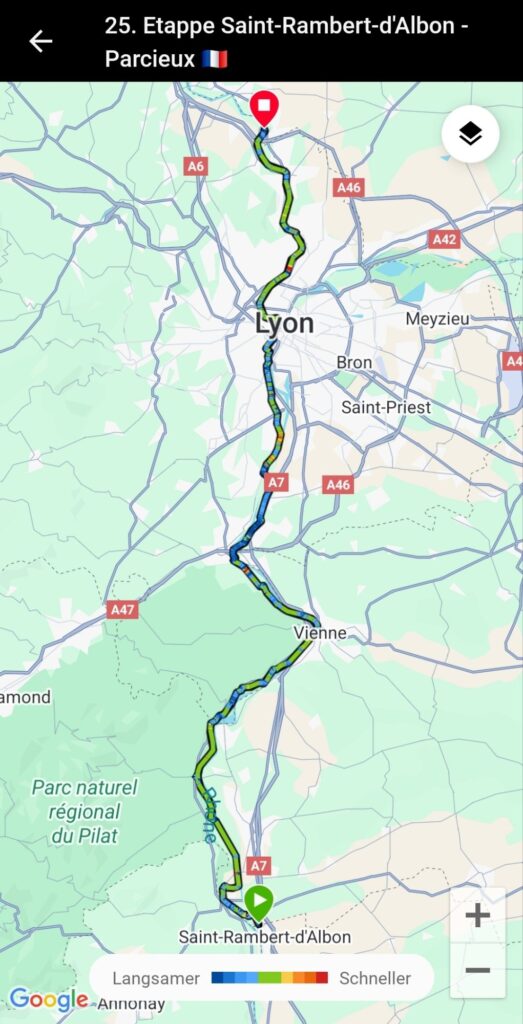Tap the Schneller legend label
Screen dimensions: 523x1024
375,978
